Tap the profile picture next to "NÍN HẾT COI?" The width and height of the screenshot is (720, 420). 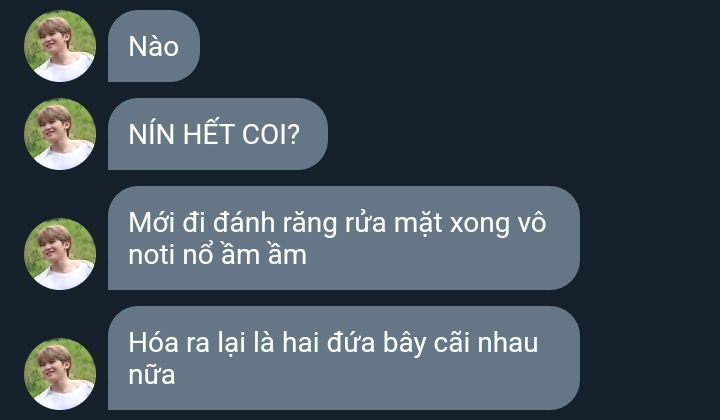tap(60, 134)
